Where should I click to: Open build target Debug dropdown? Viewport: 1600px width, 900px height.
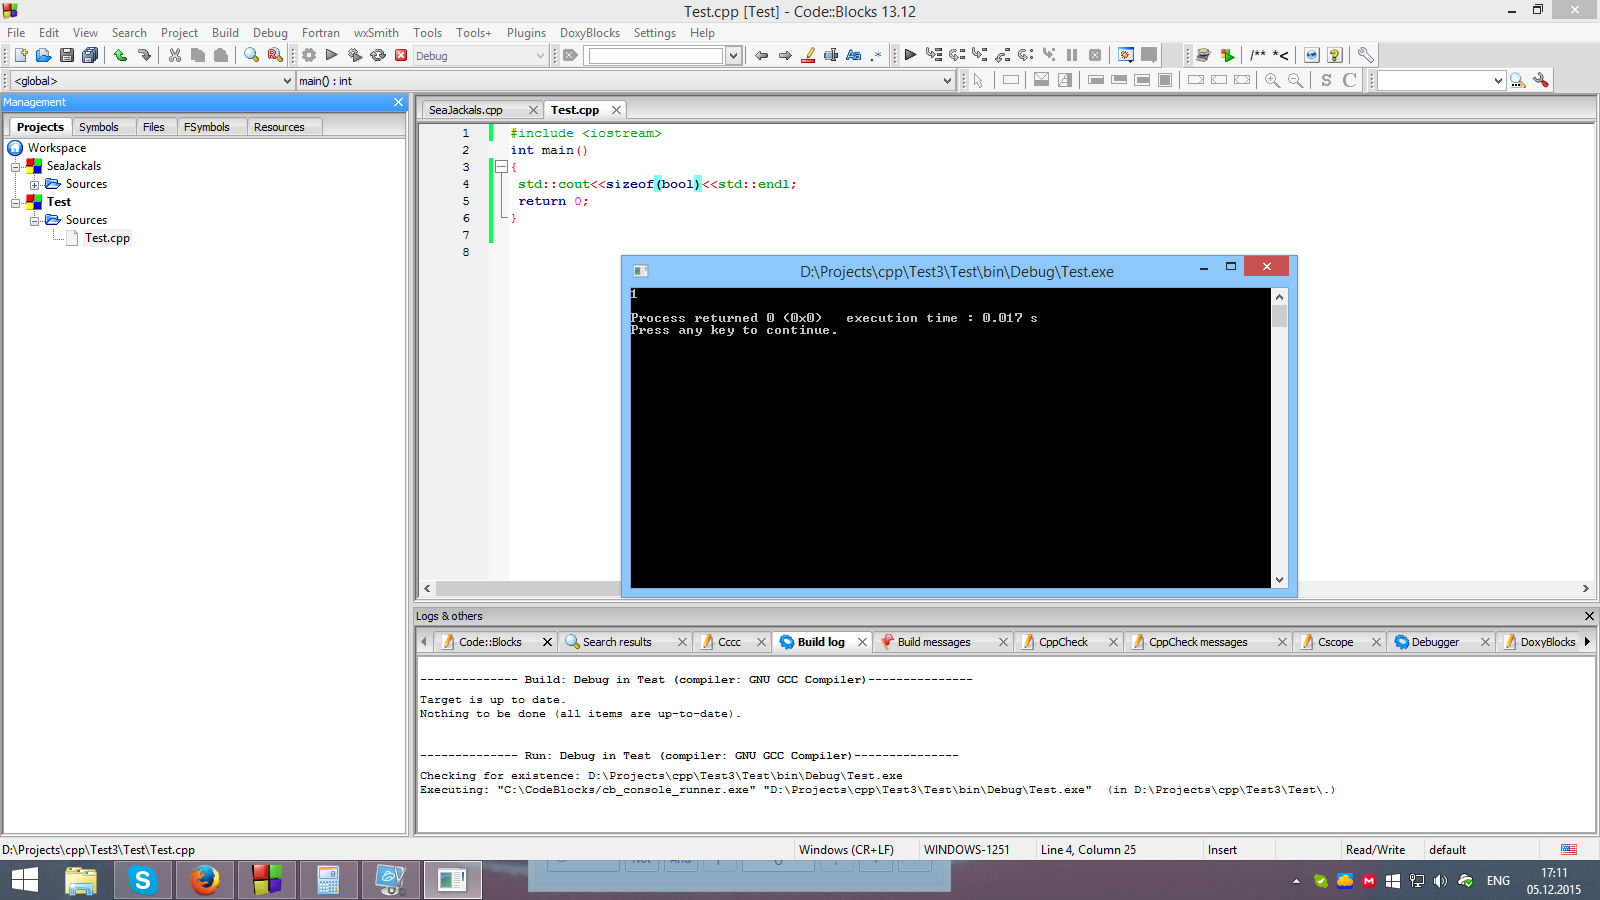coord(480,56)
